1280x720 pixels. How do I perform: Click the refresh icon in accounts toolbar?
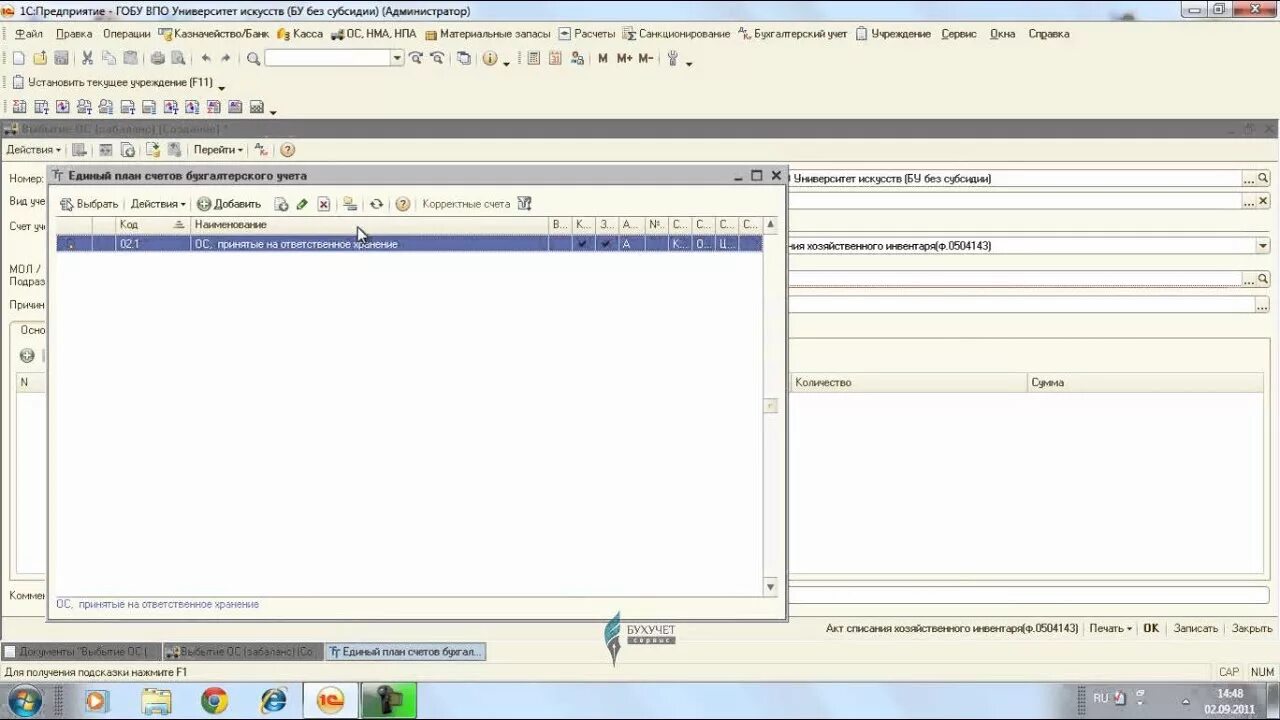[x=376, y=204]
